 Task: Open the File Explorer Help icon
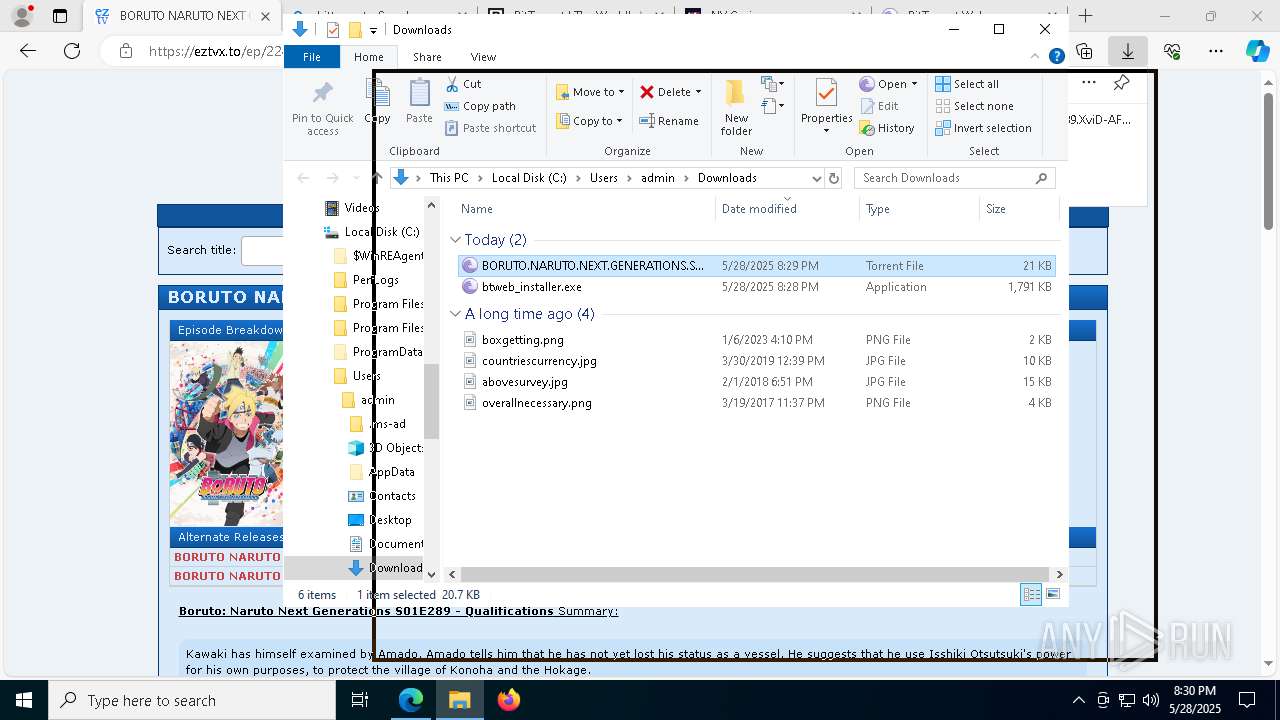(x=1056, y=57)
